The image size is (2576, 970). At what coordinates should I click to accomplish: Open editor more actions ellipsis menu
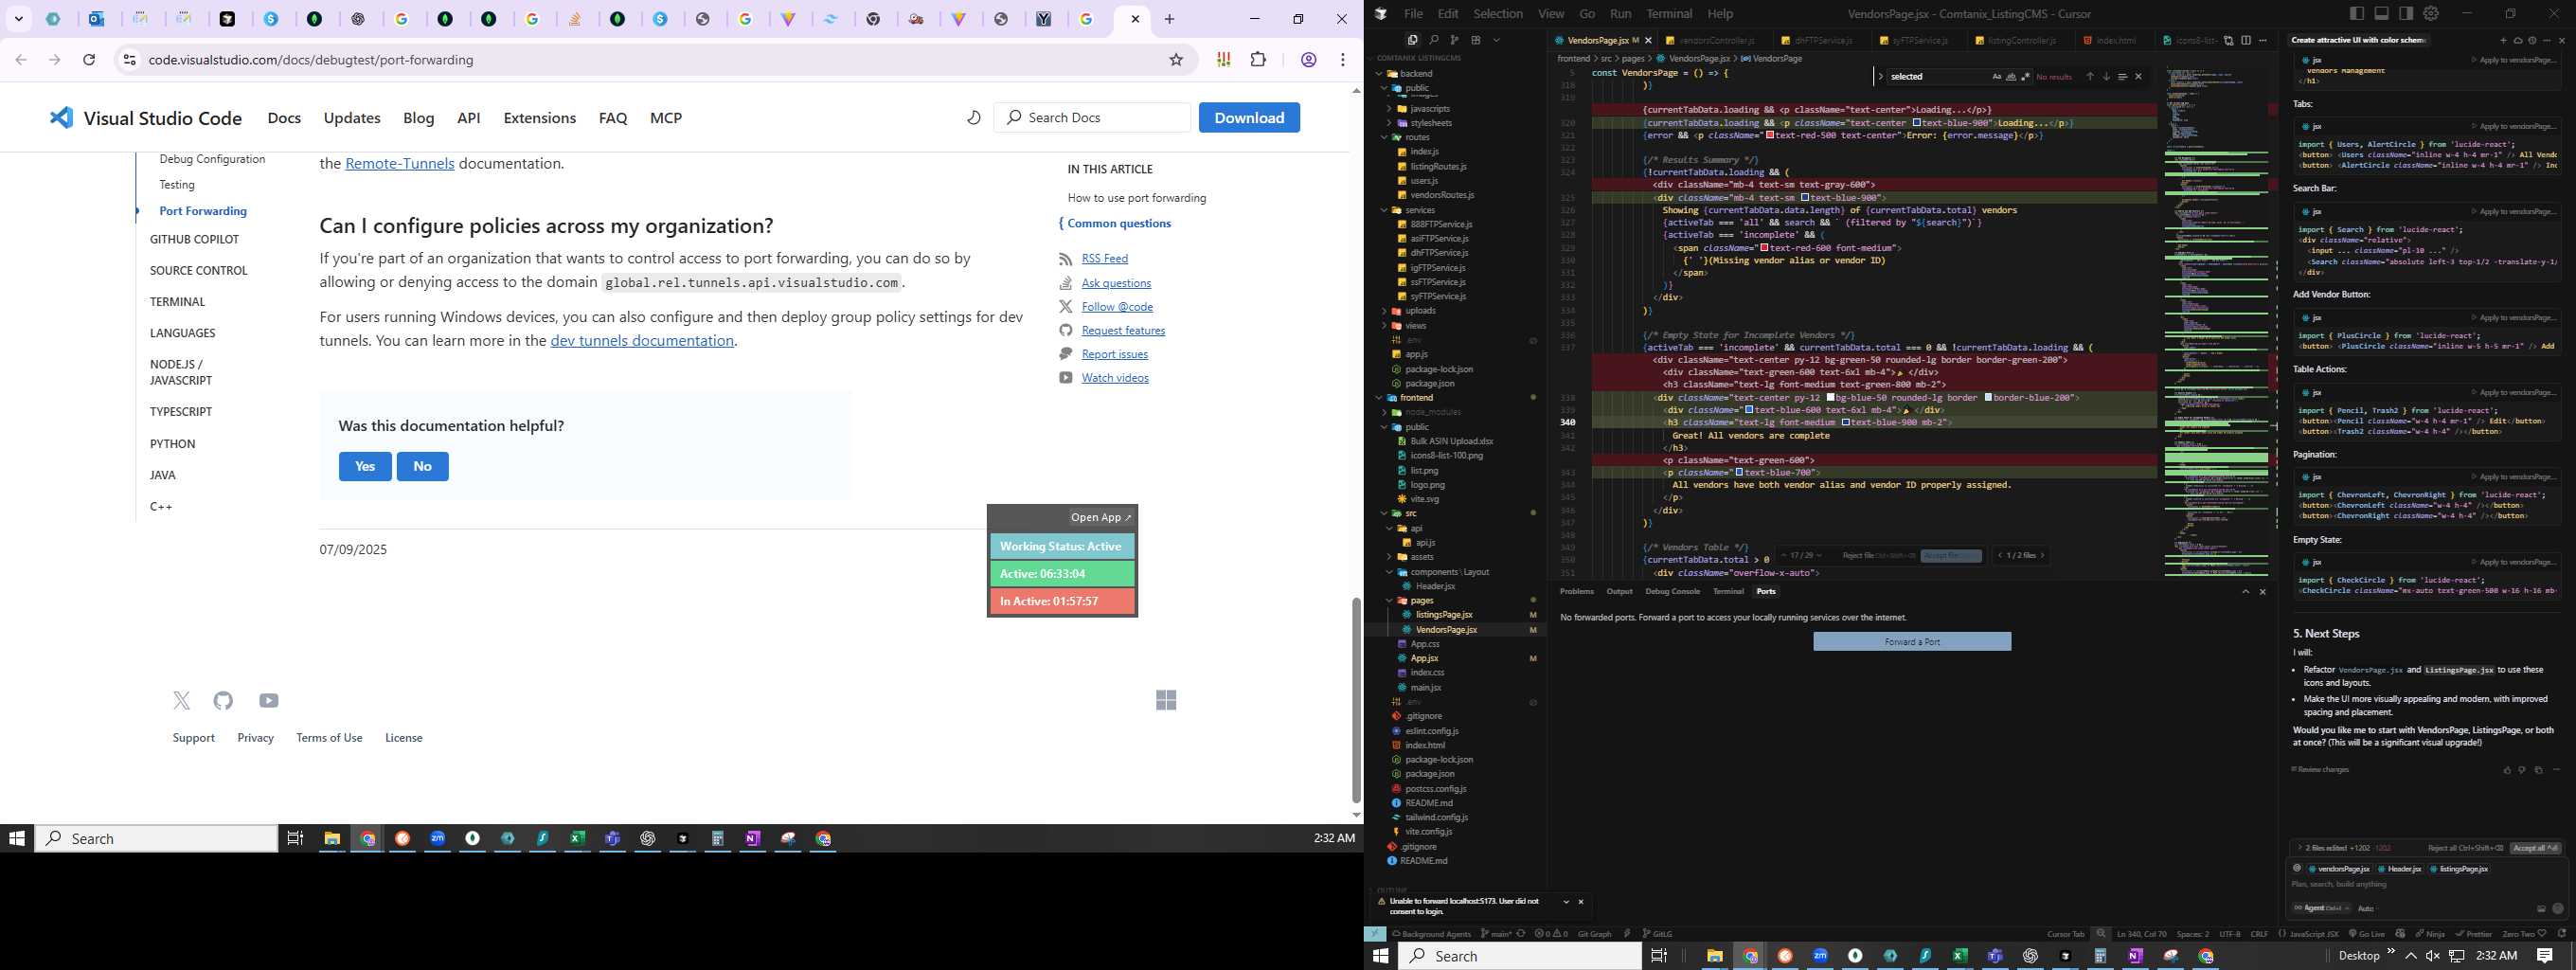tap(2263, 41)
